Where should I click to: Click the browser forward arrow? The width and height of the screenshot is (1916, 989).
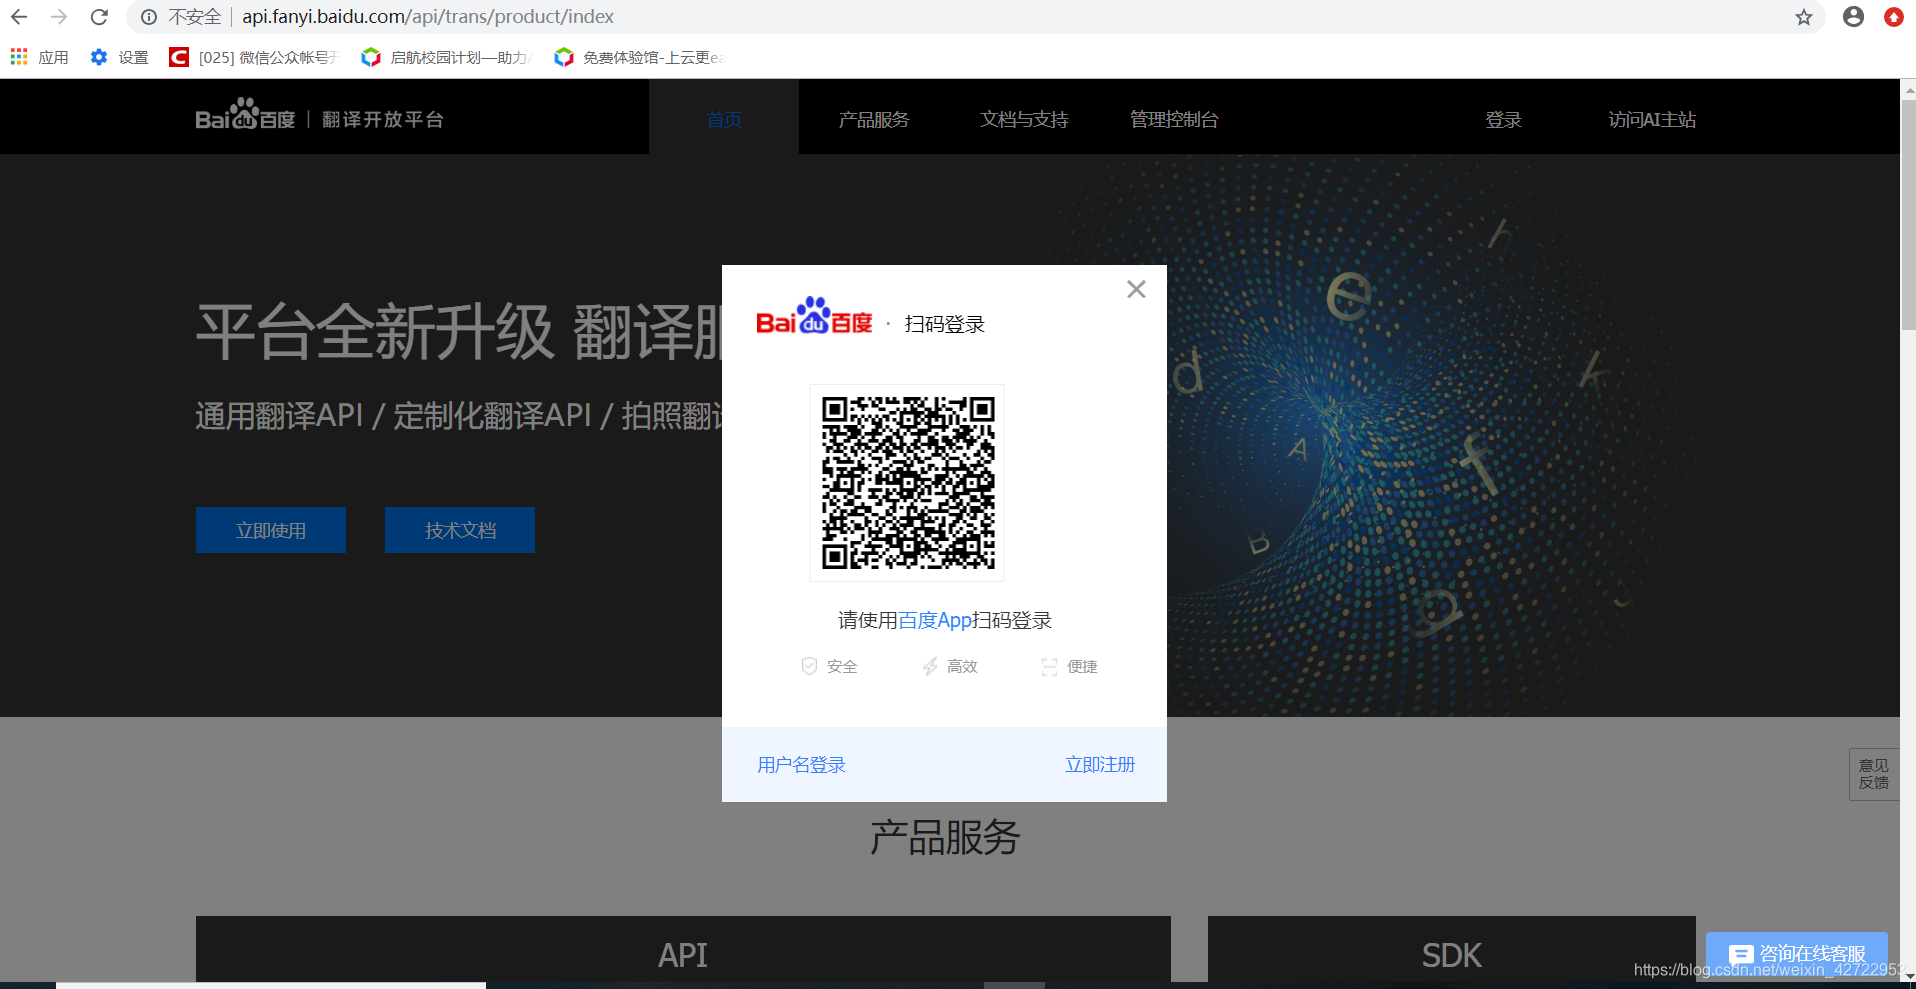[59, 17]
